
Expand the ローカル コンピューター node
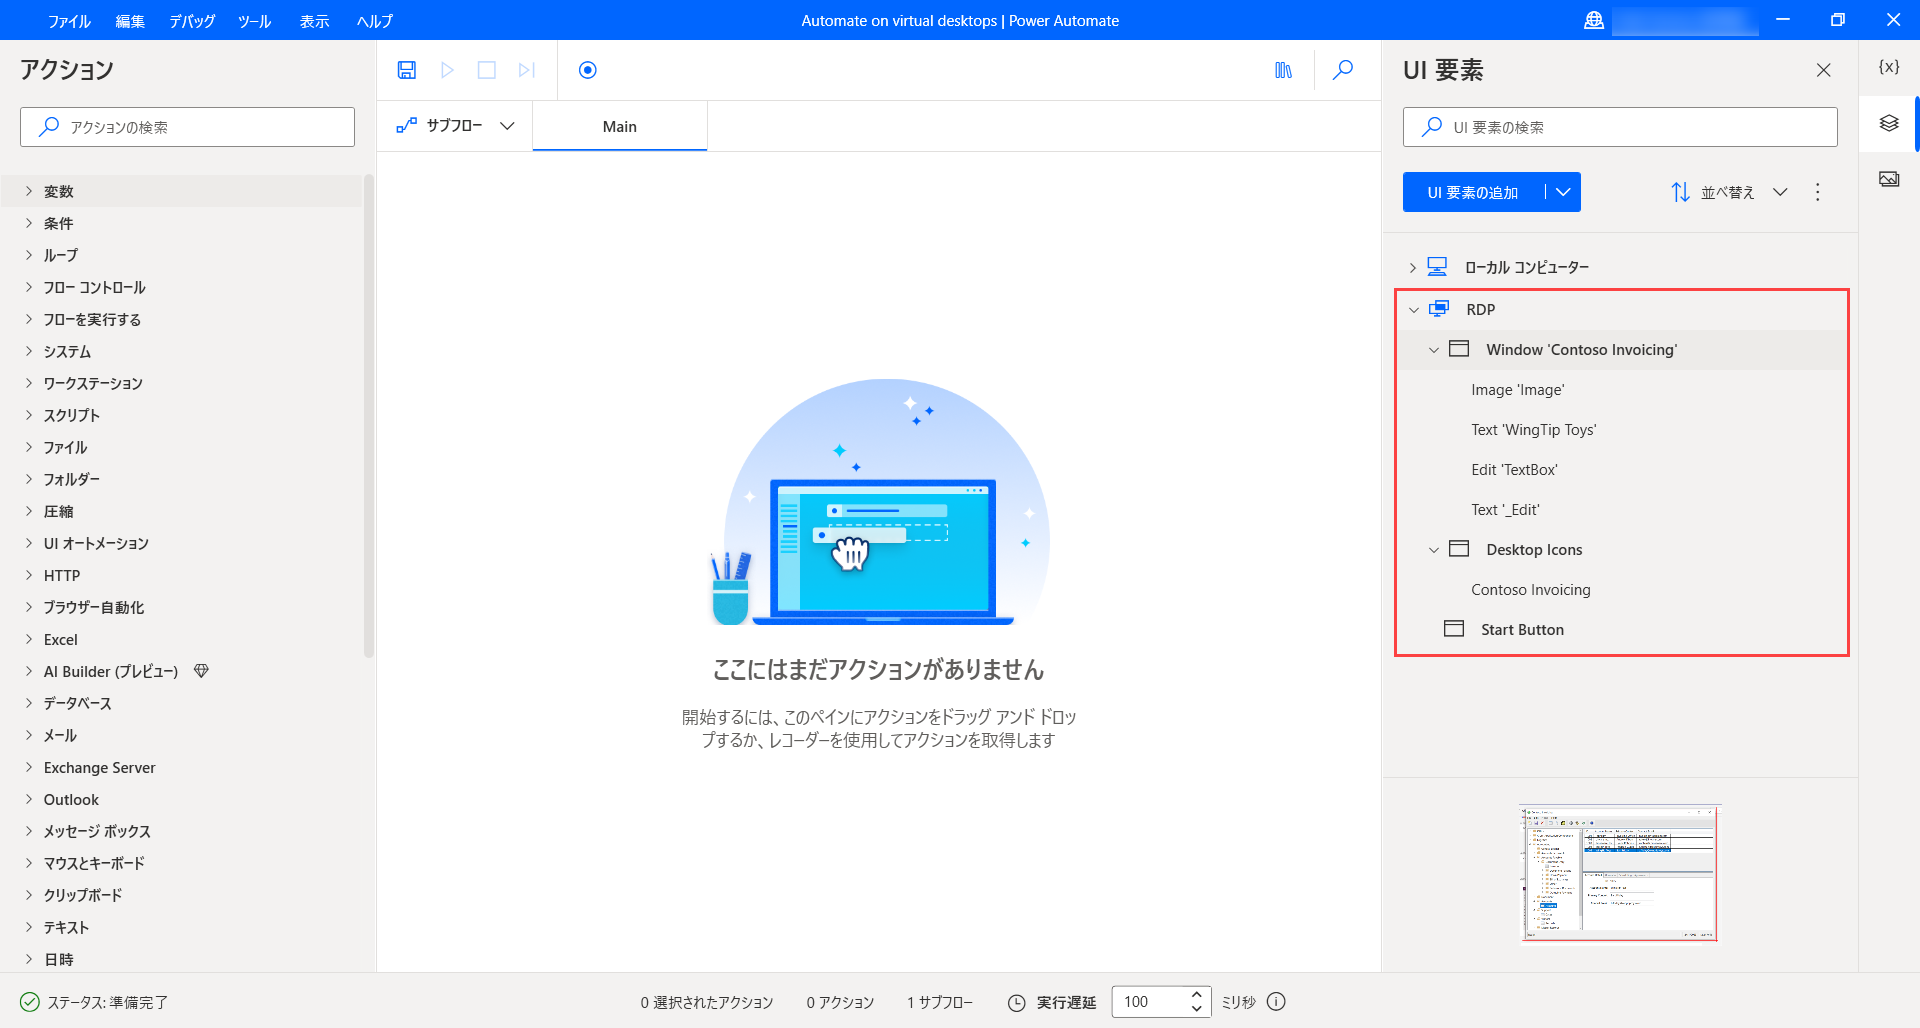1412,268
